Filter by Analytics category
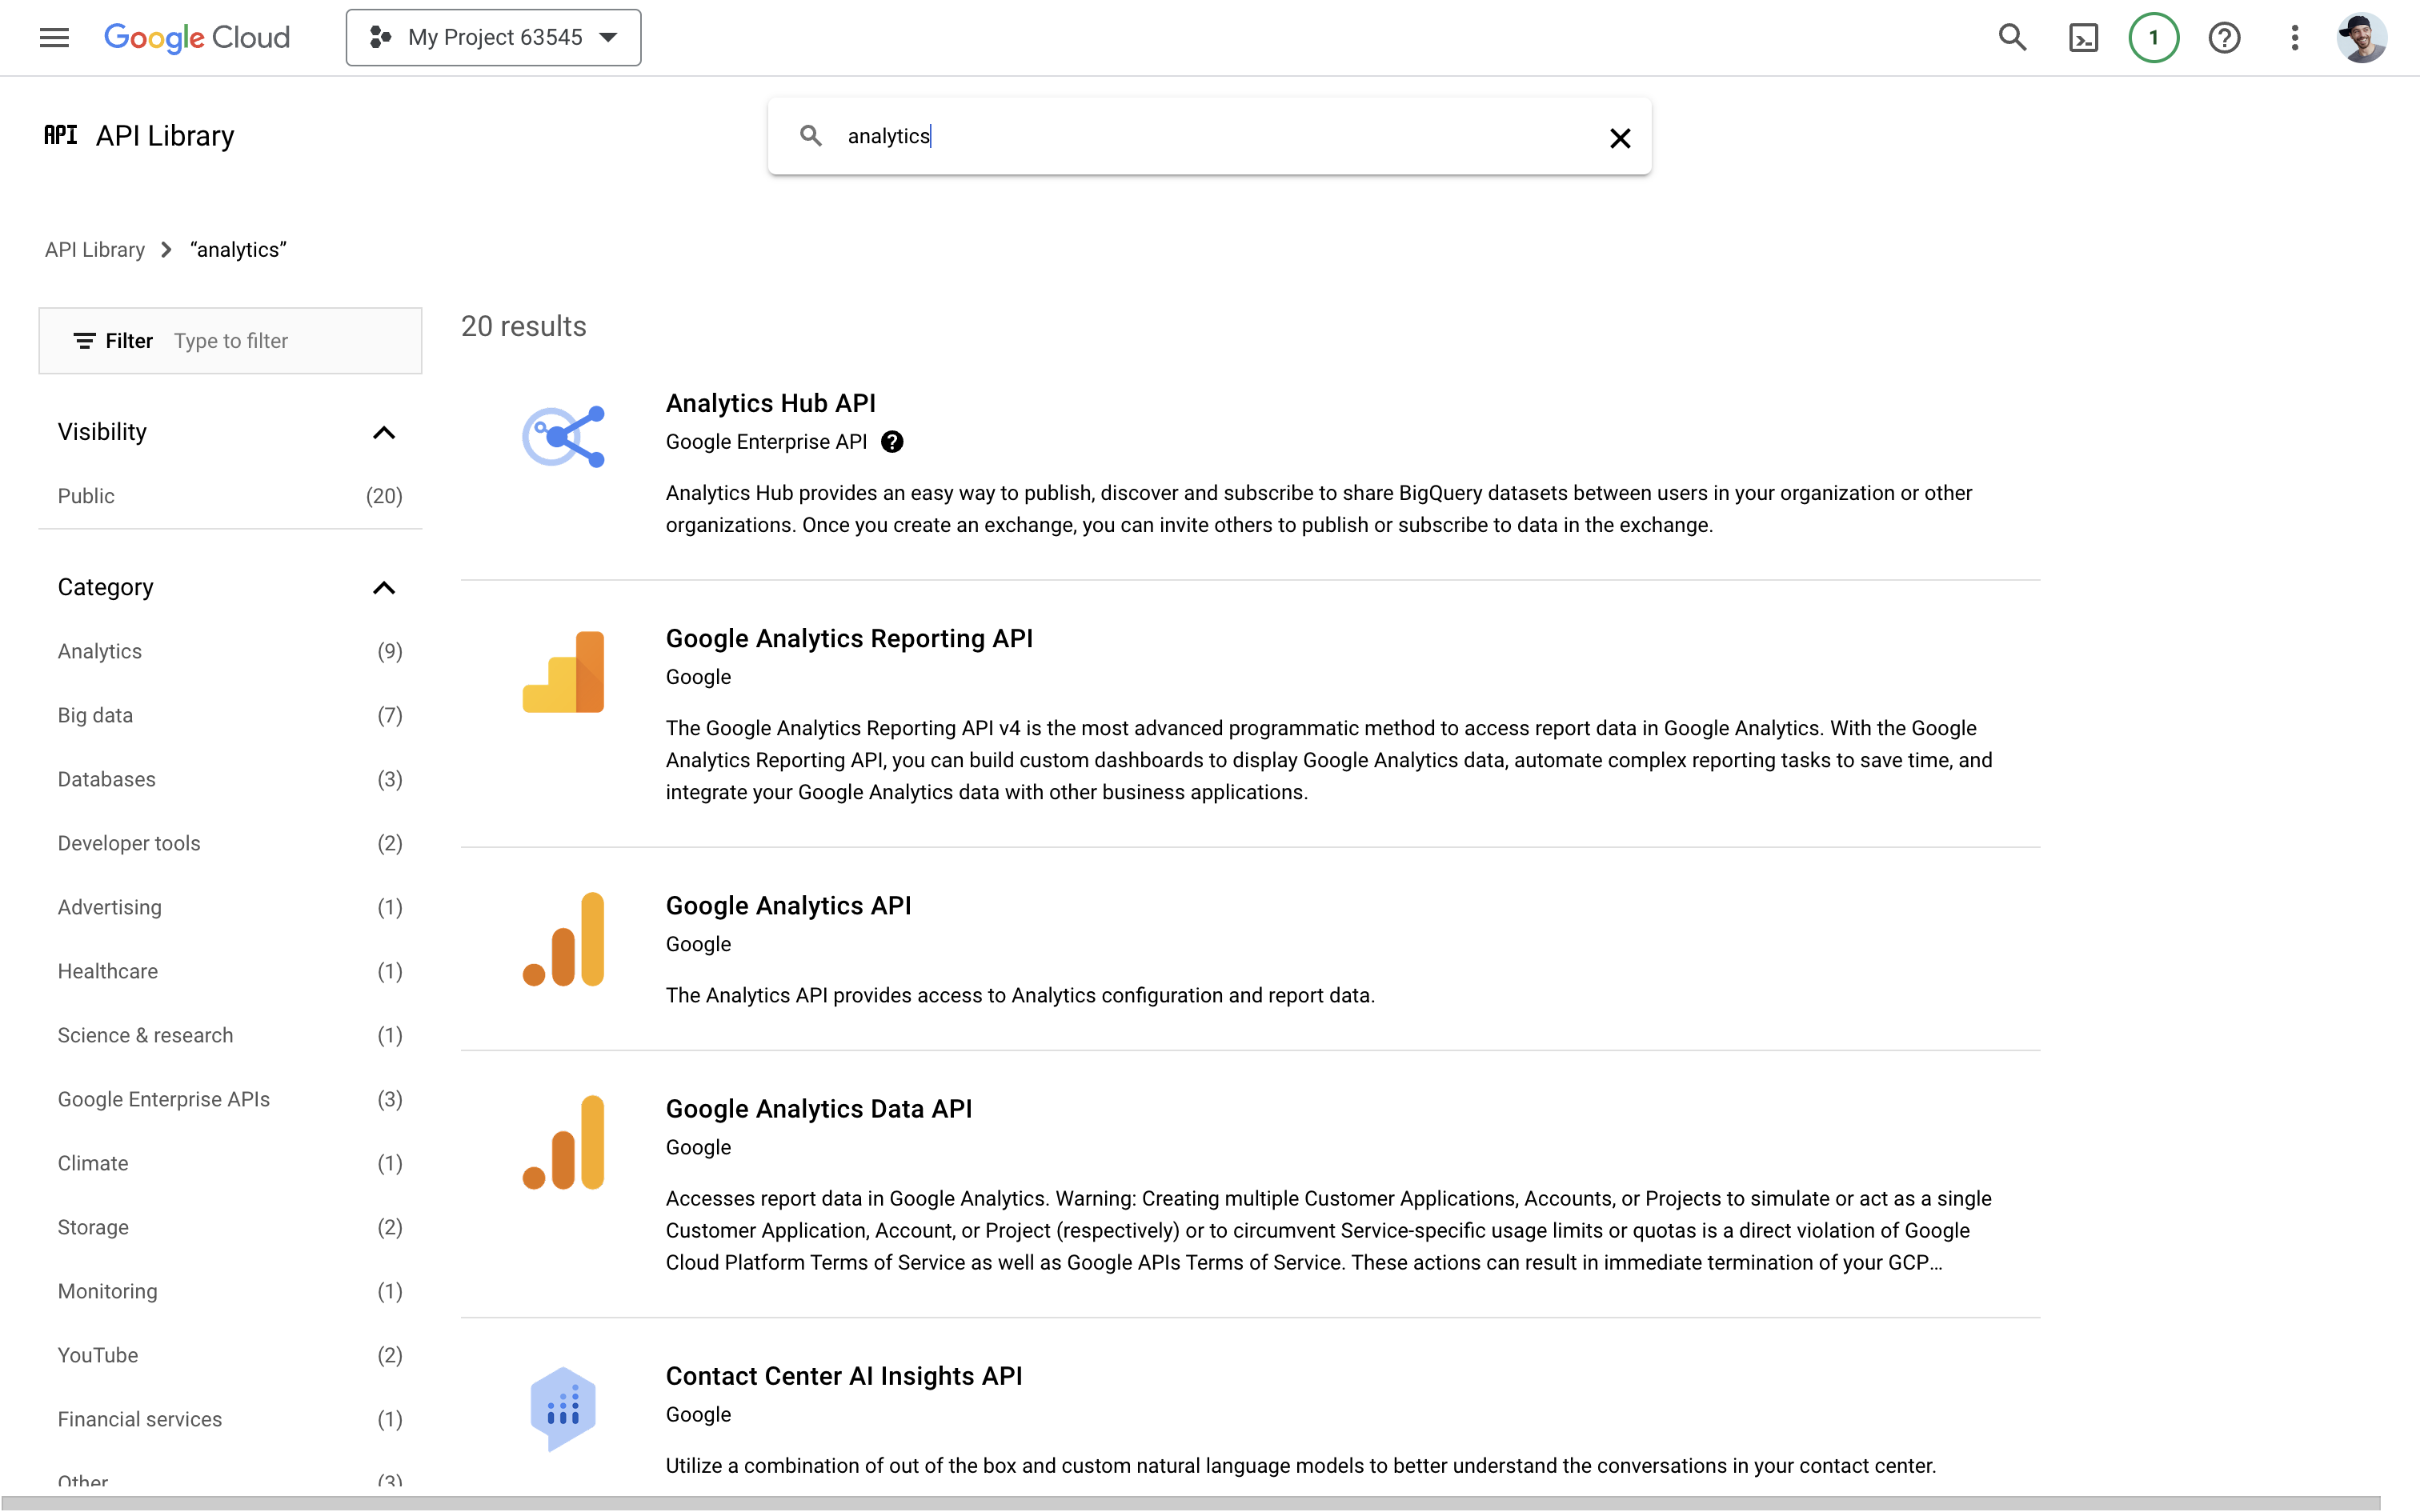This screenshot has height=1512, width=2420. (99, 651)
